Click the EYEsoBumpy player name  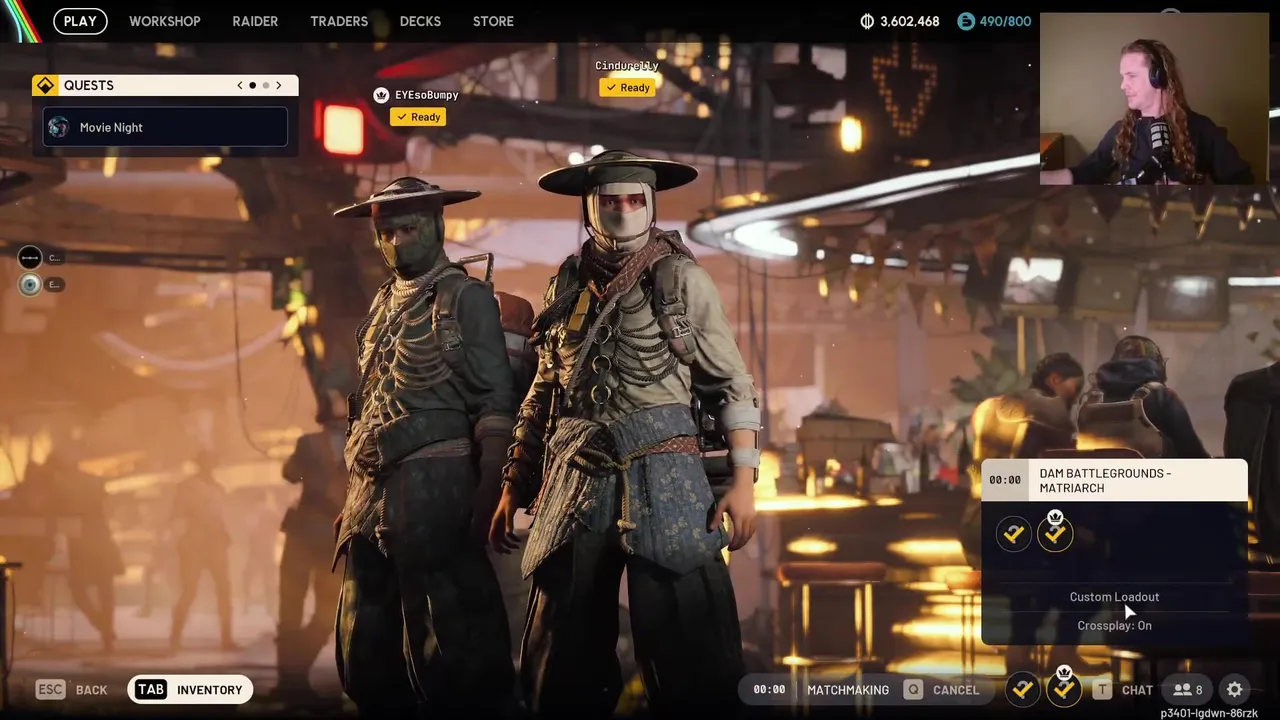427,95
